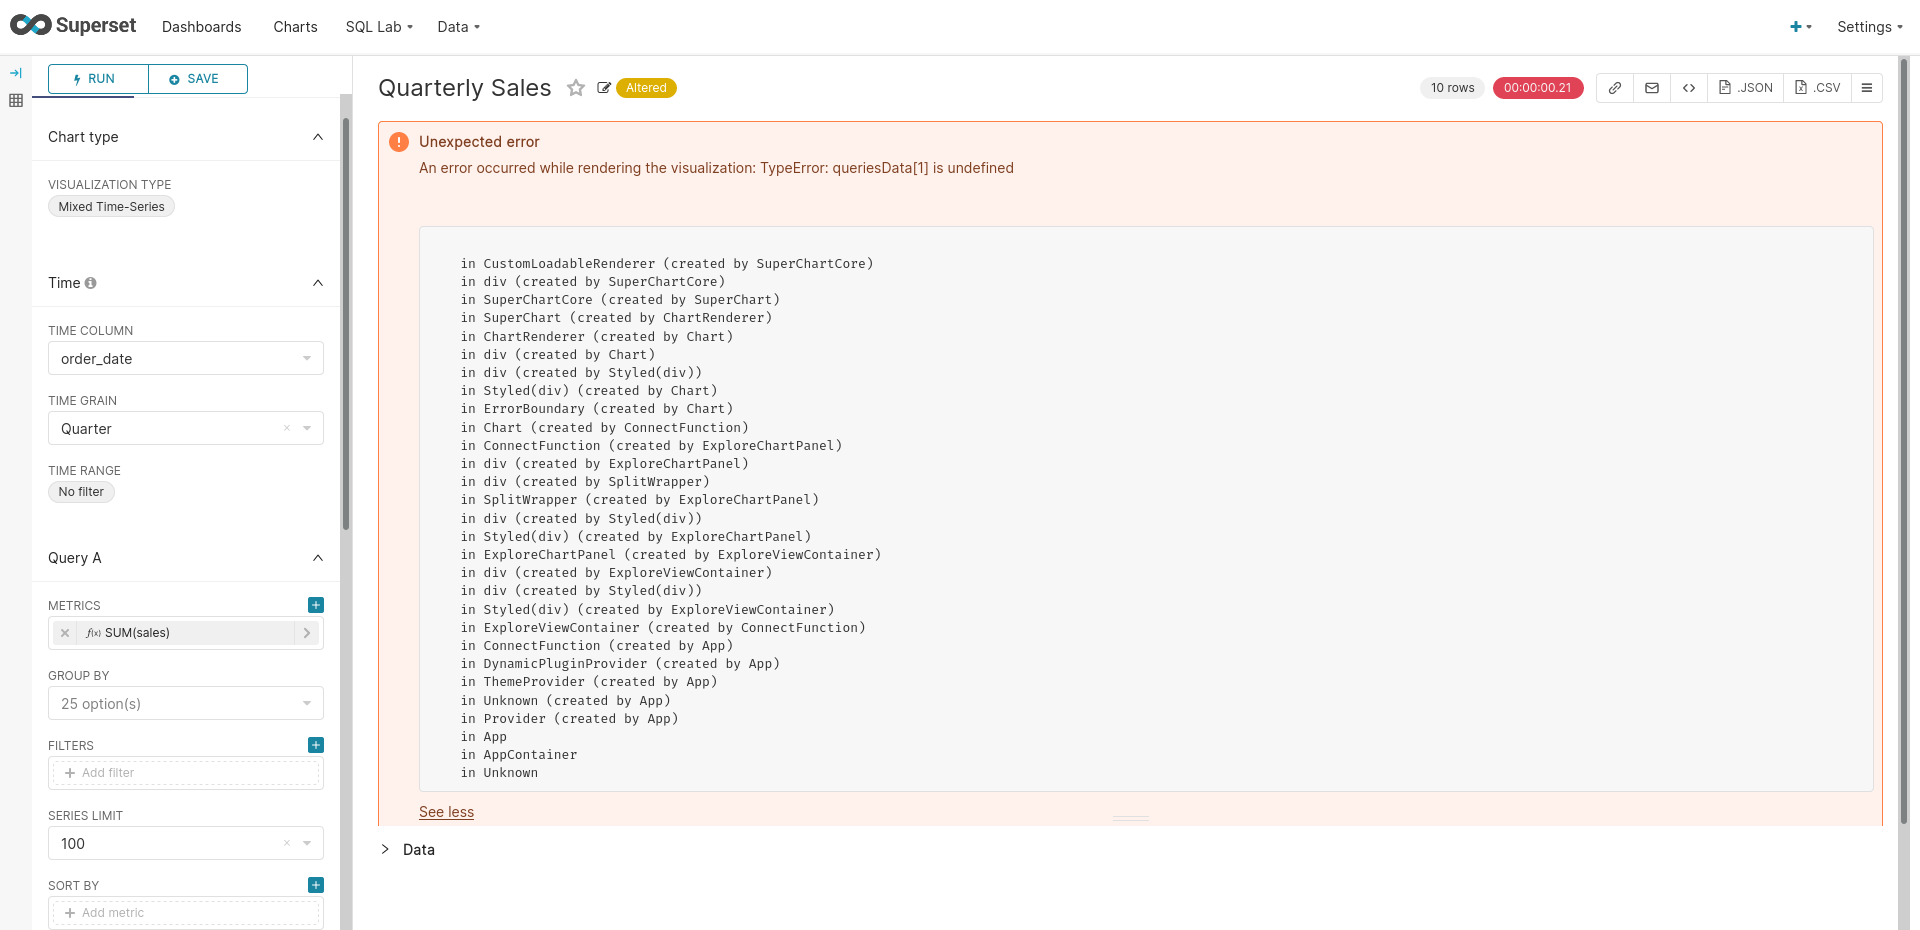Open the datasource grid icon in the sidebar
The height and width of the screenshot is (930, 1920).
[x=16, y=100]
